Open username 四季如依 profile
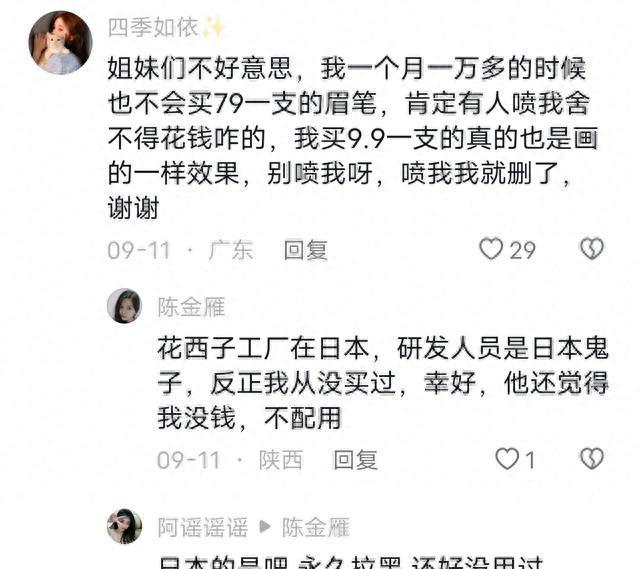The image size is (640, 569). tap(153, 28)
